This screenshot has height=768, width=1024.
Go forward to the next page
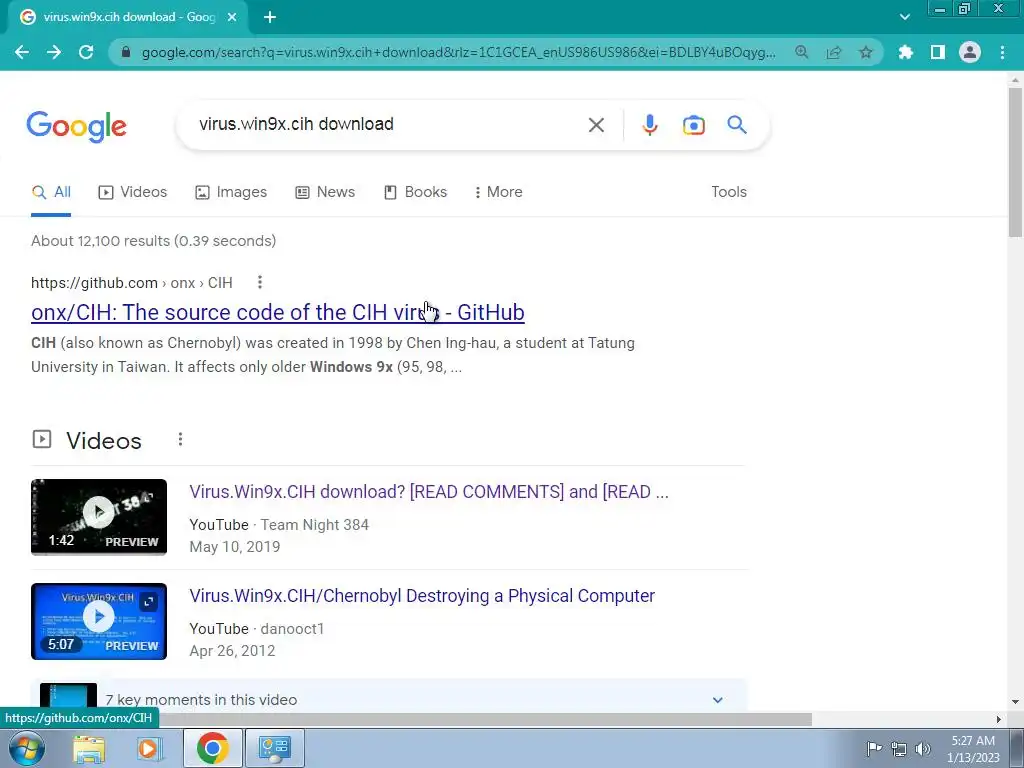tap(54, 52)
